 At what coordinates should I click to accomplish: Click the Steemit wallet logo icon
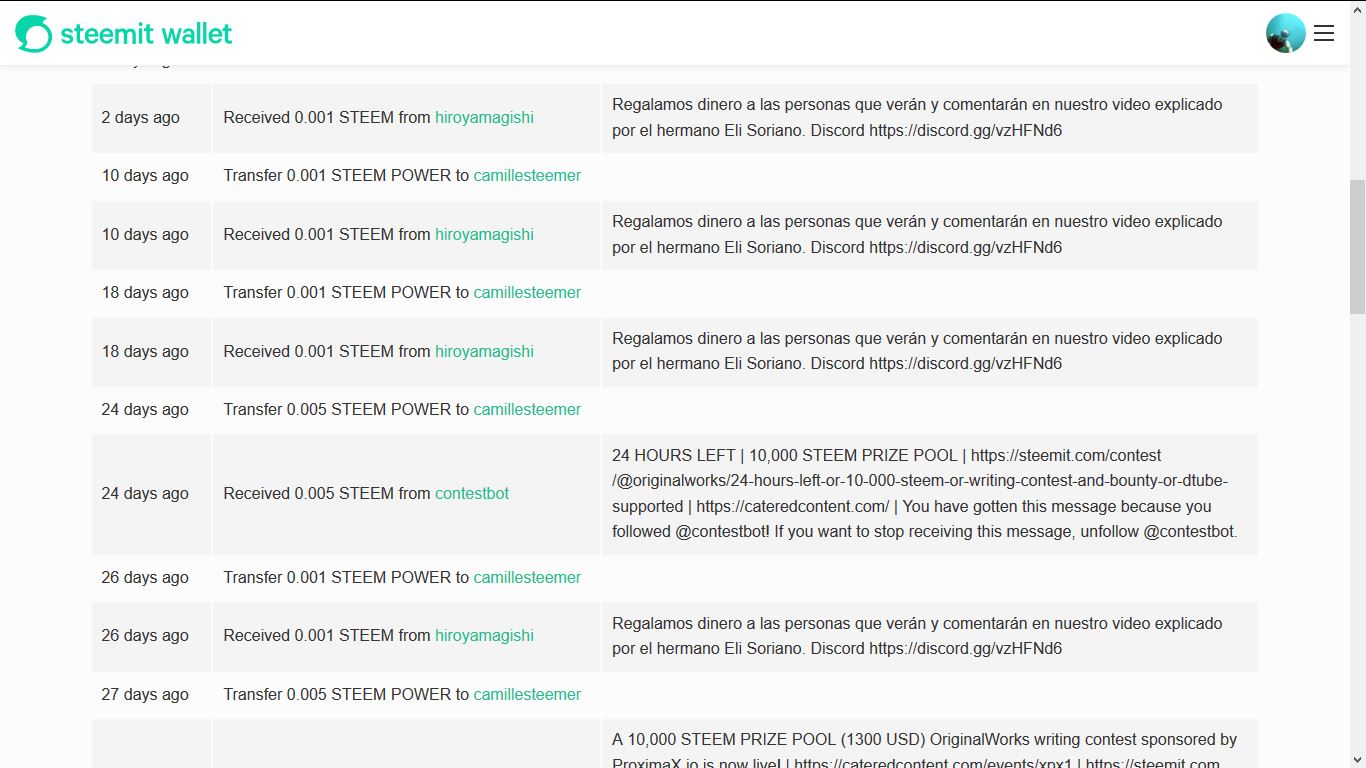33,34
